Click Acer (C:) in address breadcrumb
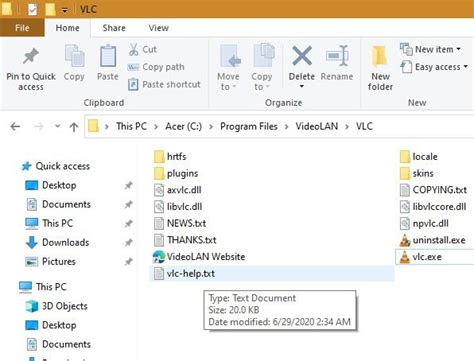 [x=184, y=126]
